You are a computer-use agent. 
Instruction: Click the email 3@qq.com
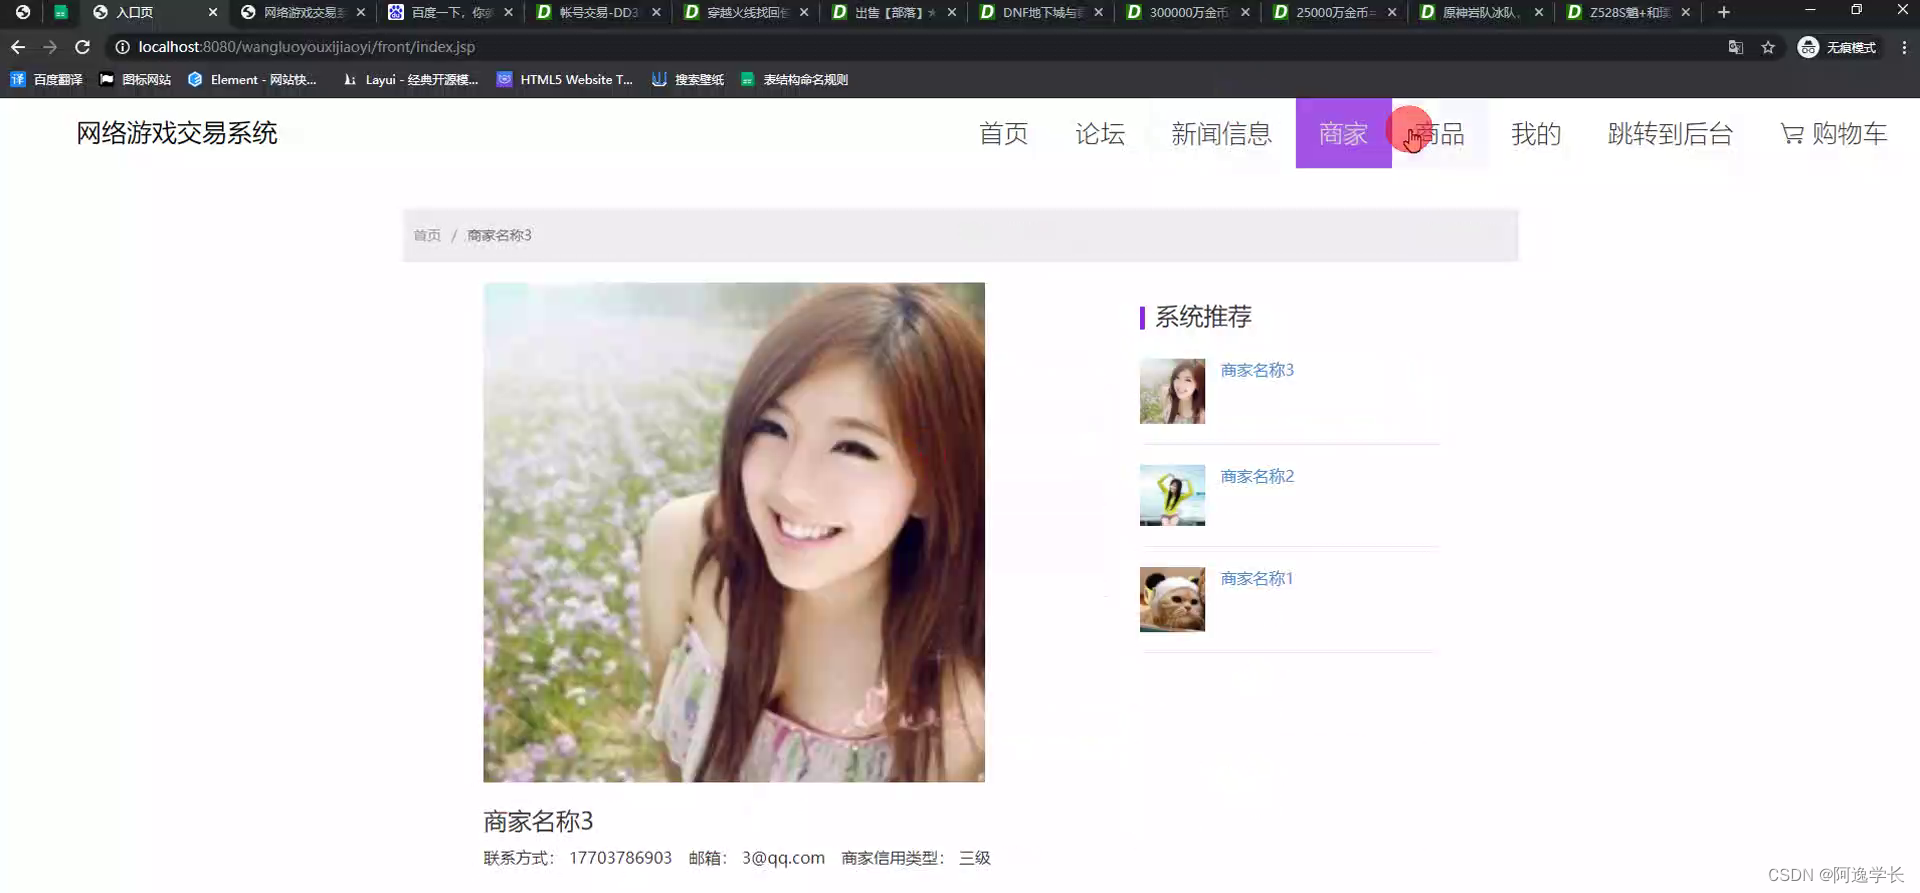click(783, 858)
